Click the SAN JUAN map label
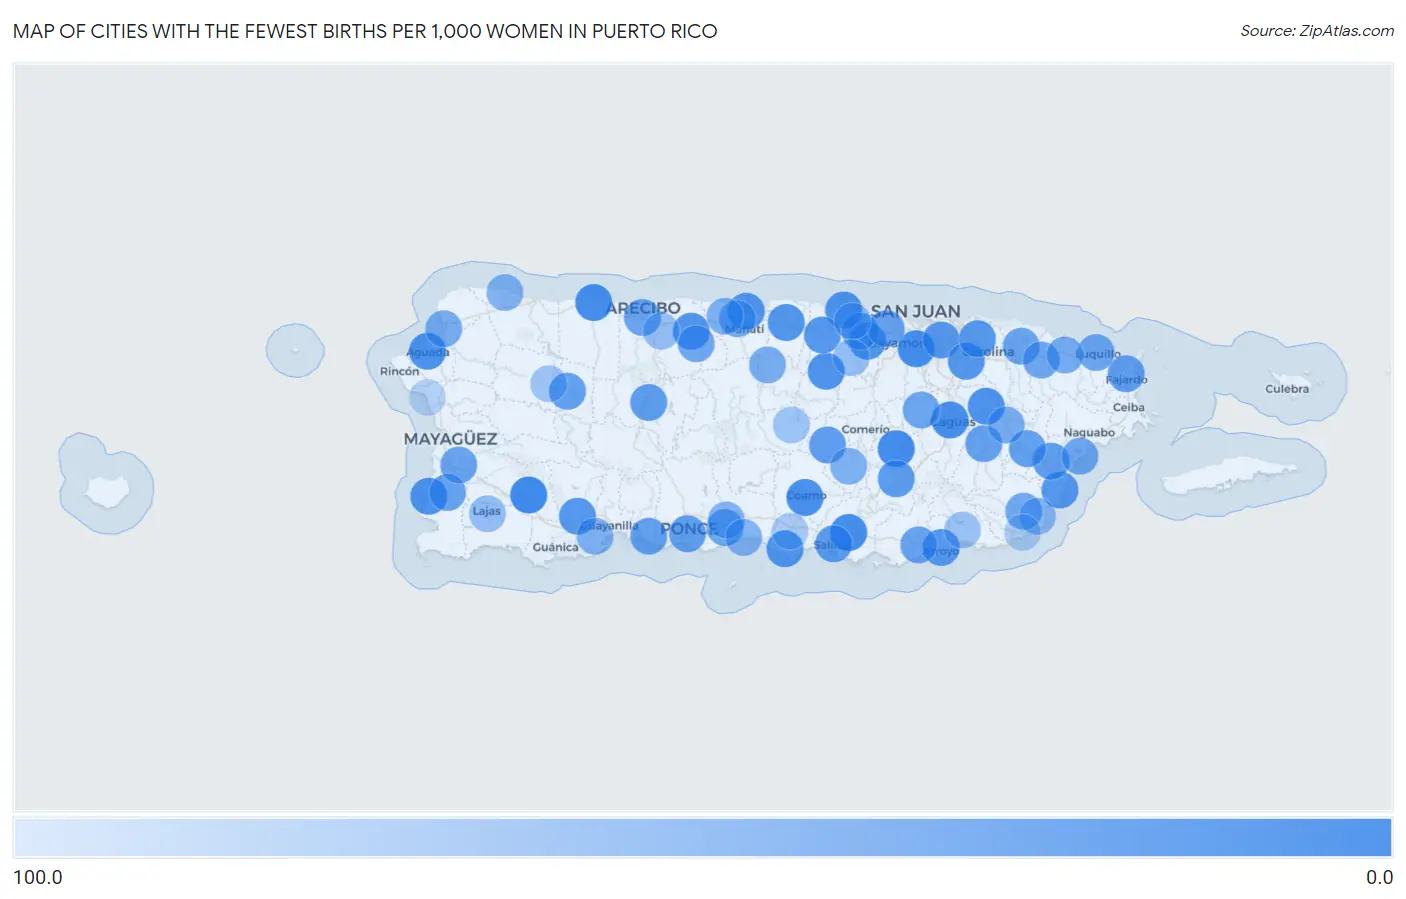 [x=915, y=311]
